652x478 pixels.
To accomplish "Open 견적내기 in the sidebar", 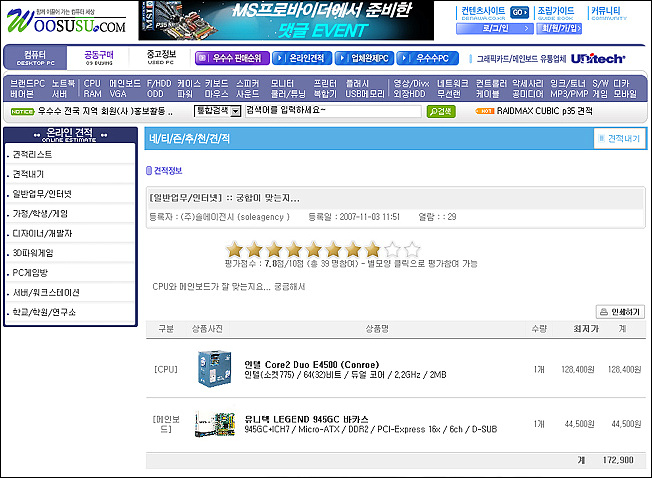I will 28,174.
